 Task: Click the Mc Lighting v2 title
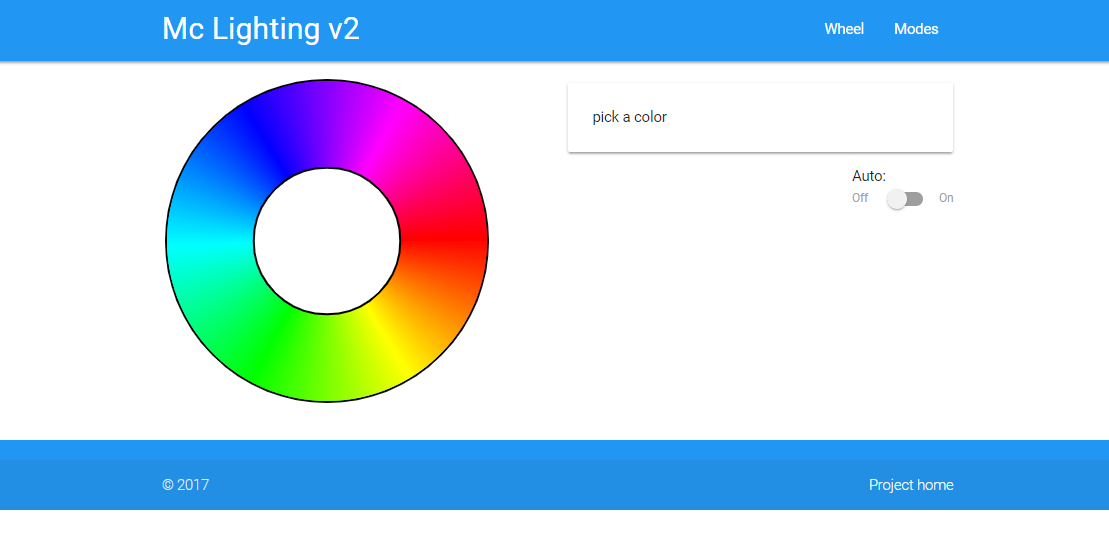260,29
